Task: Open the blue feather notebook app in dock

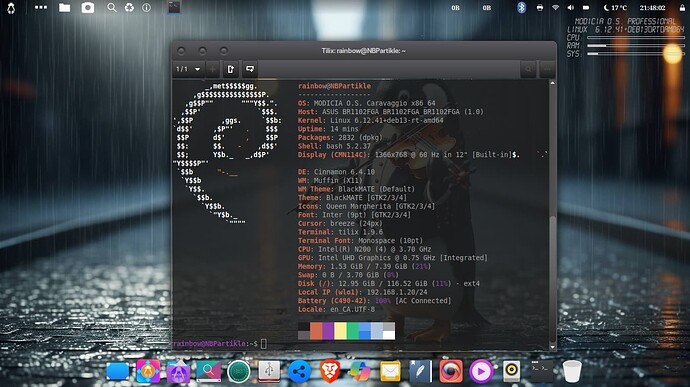Action: click(420, 372)
